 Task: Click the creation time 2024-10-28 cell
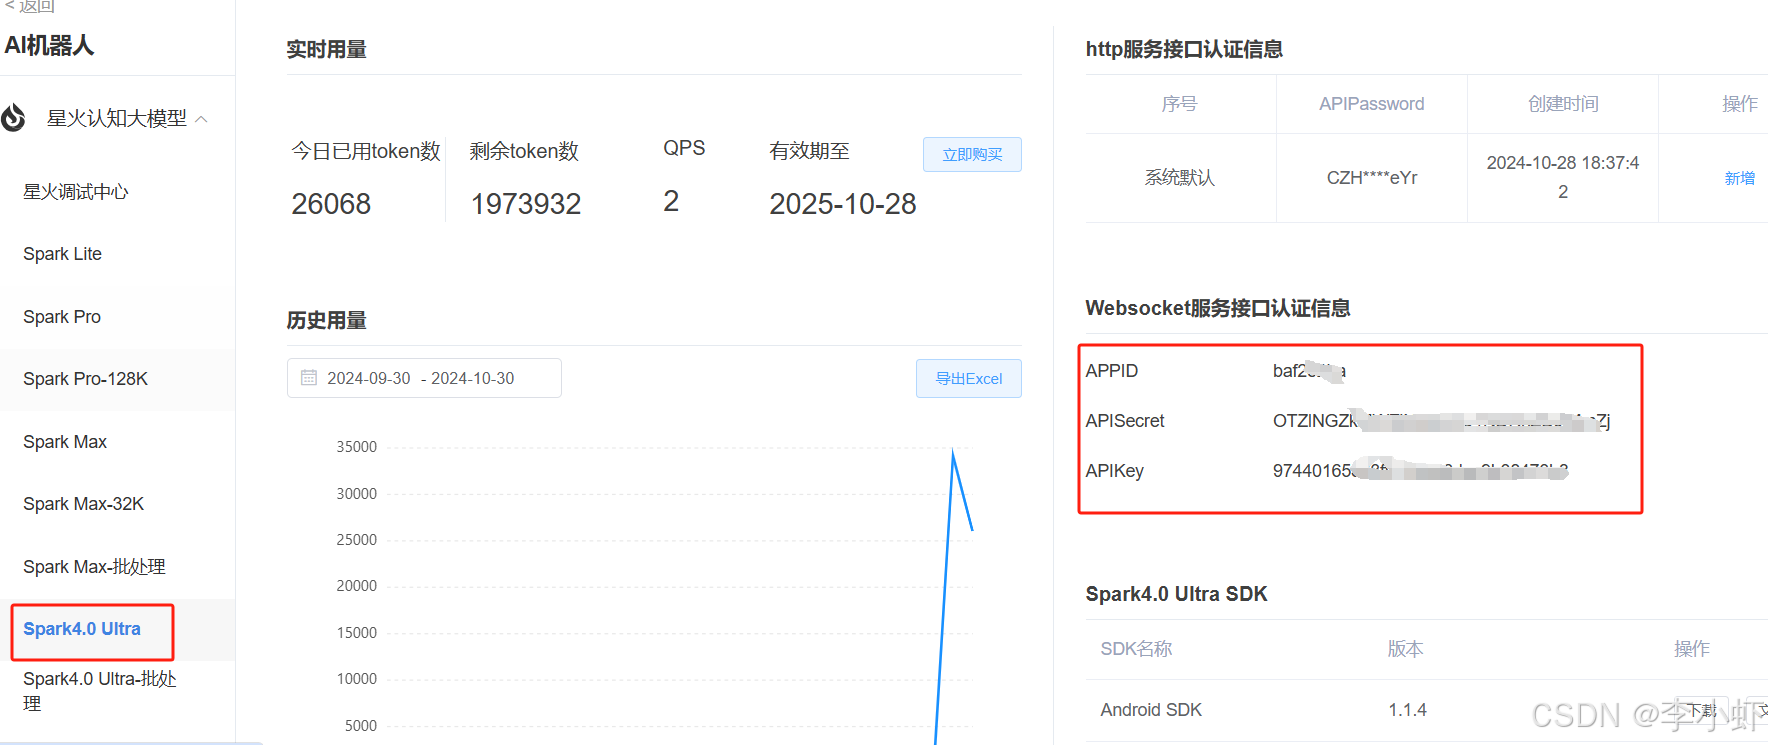[x=1563, y=177]
